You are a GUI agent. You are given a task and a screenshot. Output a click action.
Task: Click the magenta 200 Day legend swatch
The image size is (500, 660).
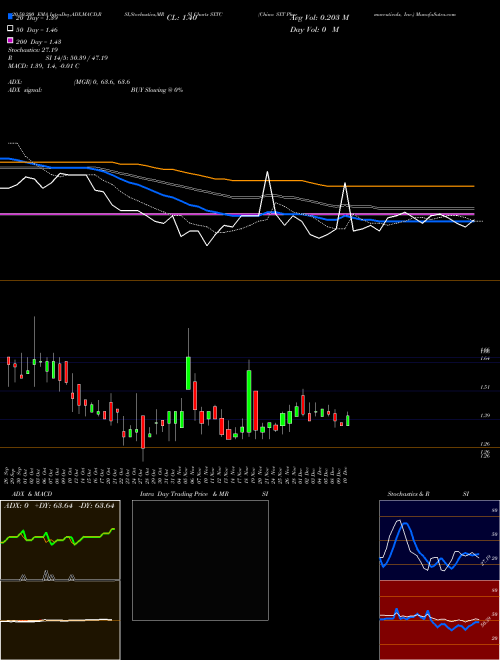[x=10, y=41]
